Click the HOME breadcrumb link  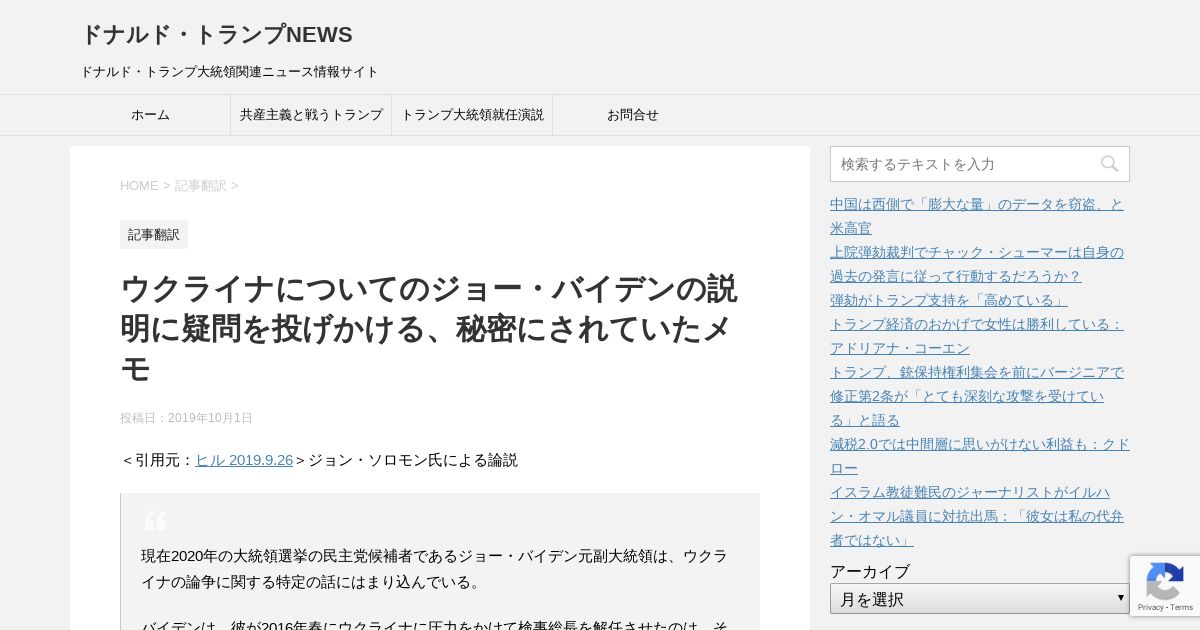139,186
